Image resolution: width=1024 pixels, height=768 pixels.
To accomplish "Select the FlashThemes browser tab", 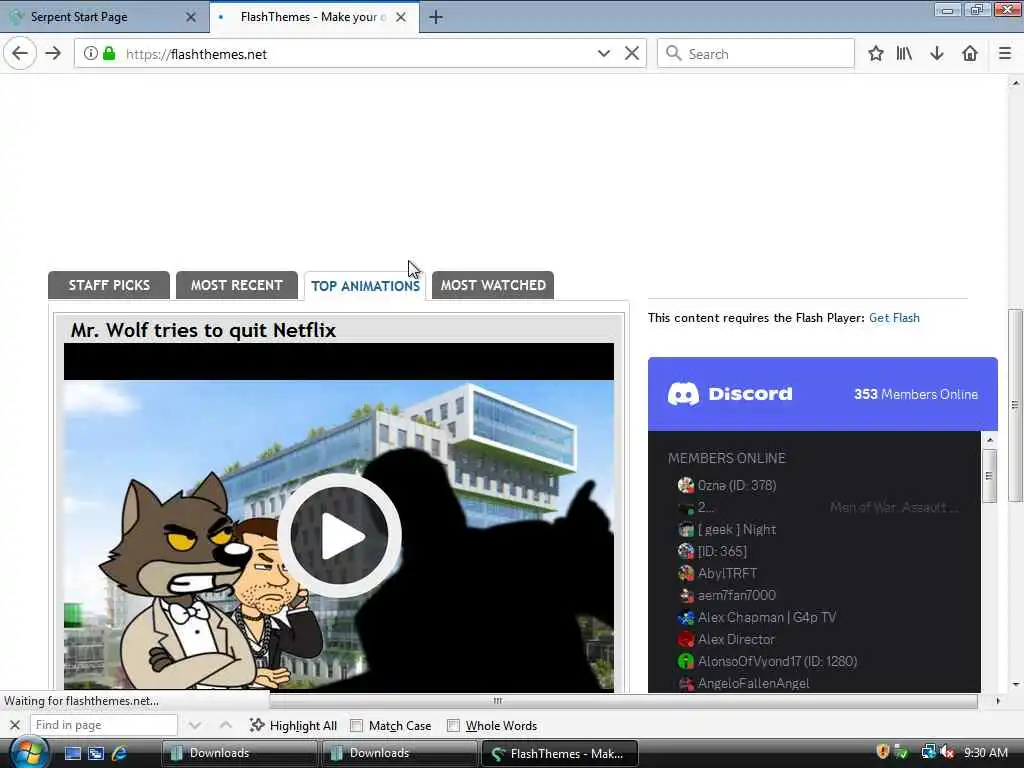I will pyautogui.click(x=315, y=17).
